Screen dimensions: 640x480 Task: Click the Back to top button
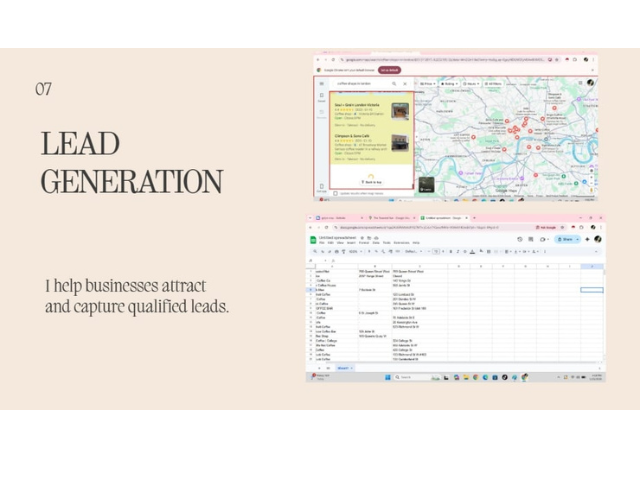pos(371,182)
